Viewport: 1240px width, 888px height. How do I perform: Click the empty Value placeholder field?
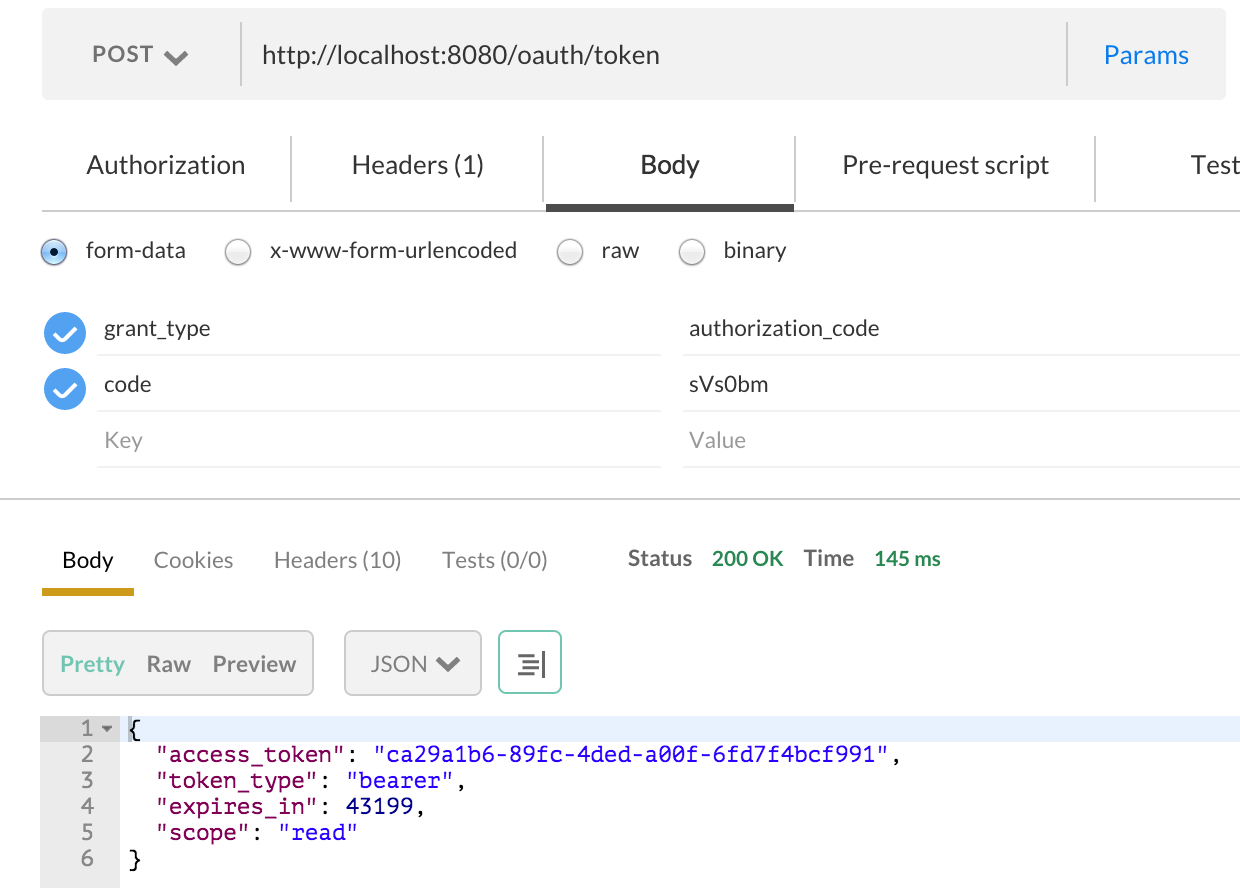[x=961, y=442]
